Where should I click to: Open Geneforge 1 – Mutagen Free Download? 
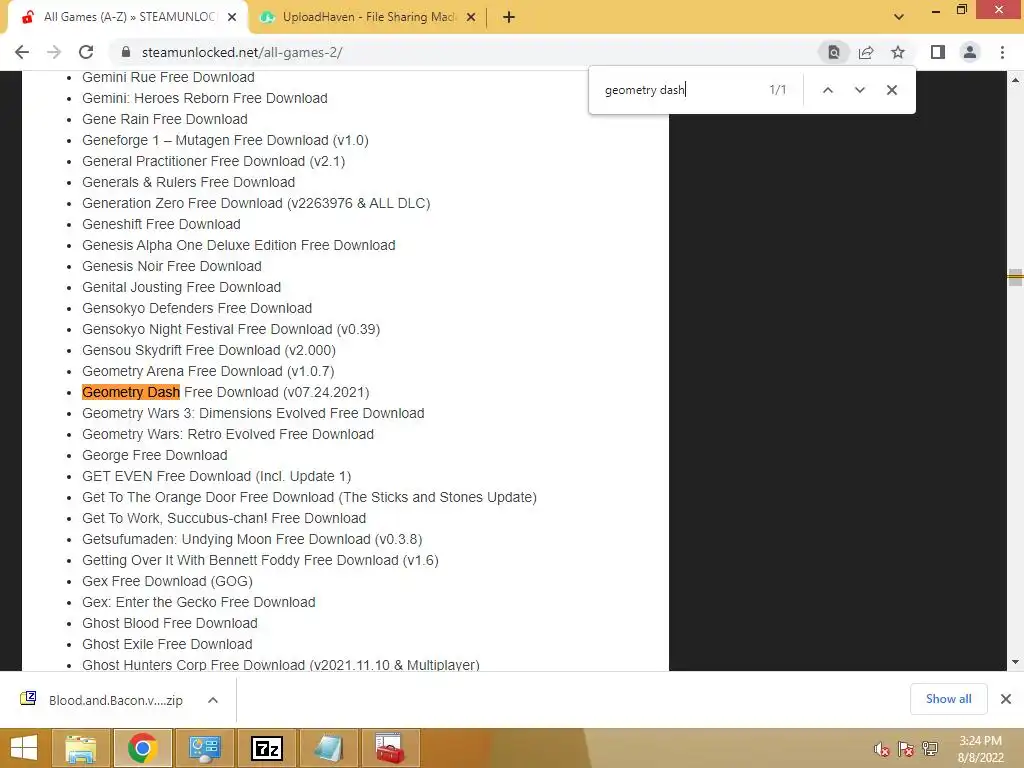225,140
